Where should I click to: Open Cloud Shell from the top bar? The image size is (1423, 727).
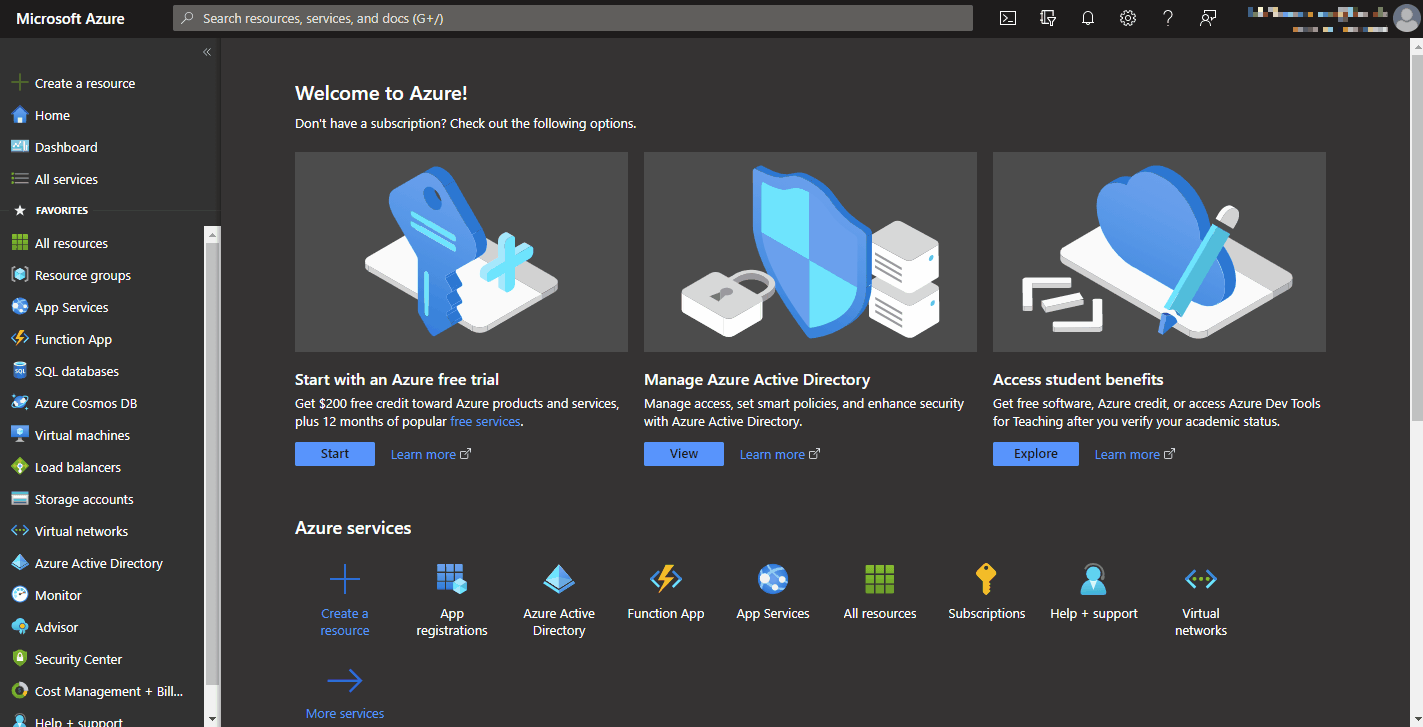(x=1007, y=18)
